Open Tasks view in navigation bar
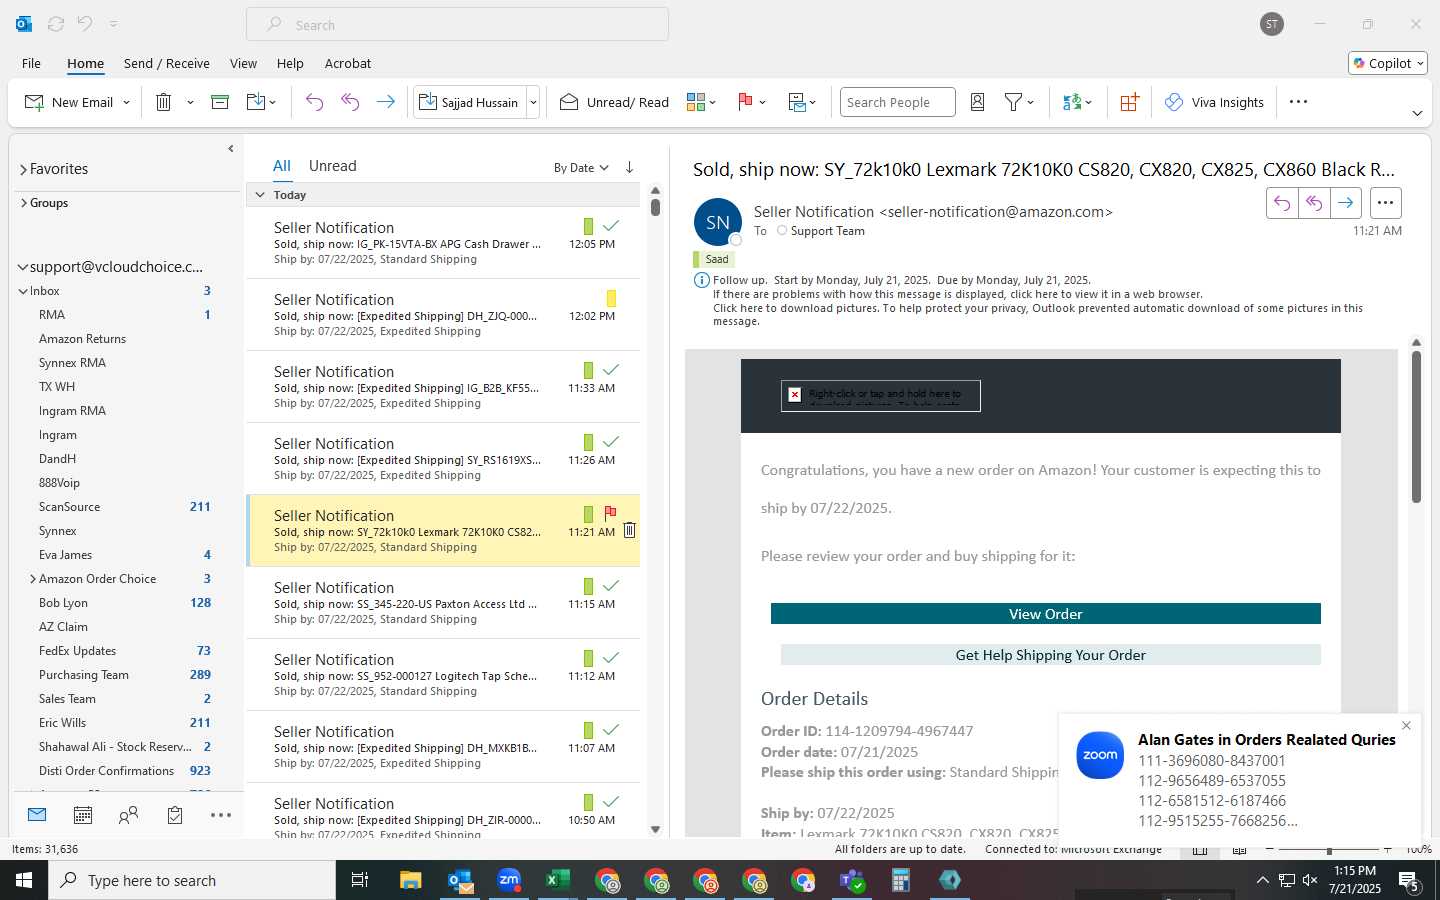The image size is (1440, 900). pyautogui.click(x=175, y=815)
